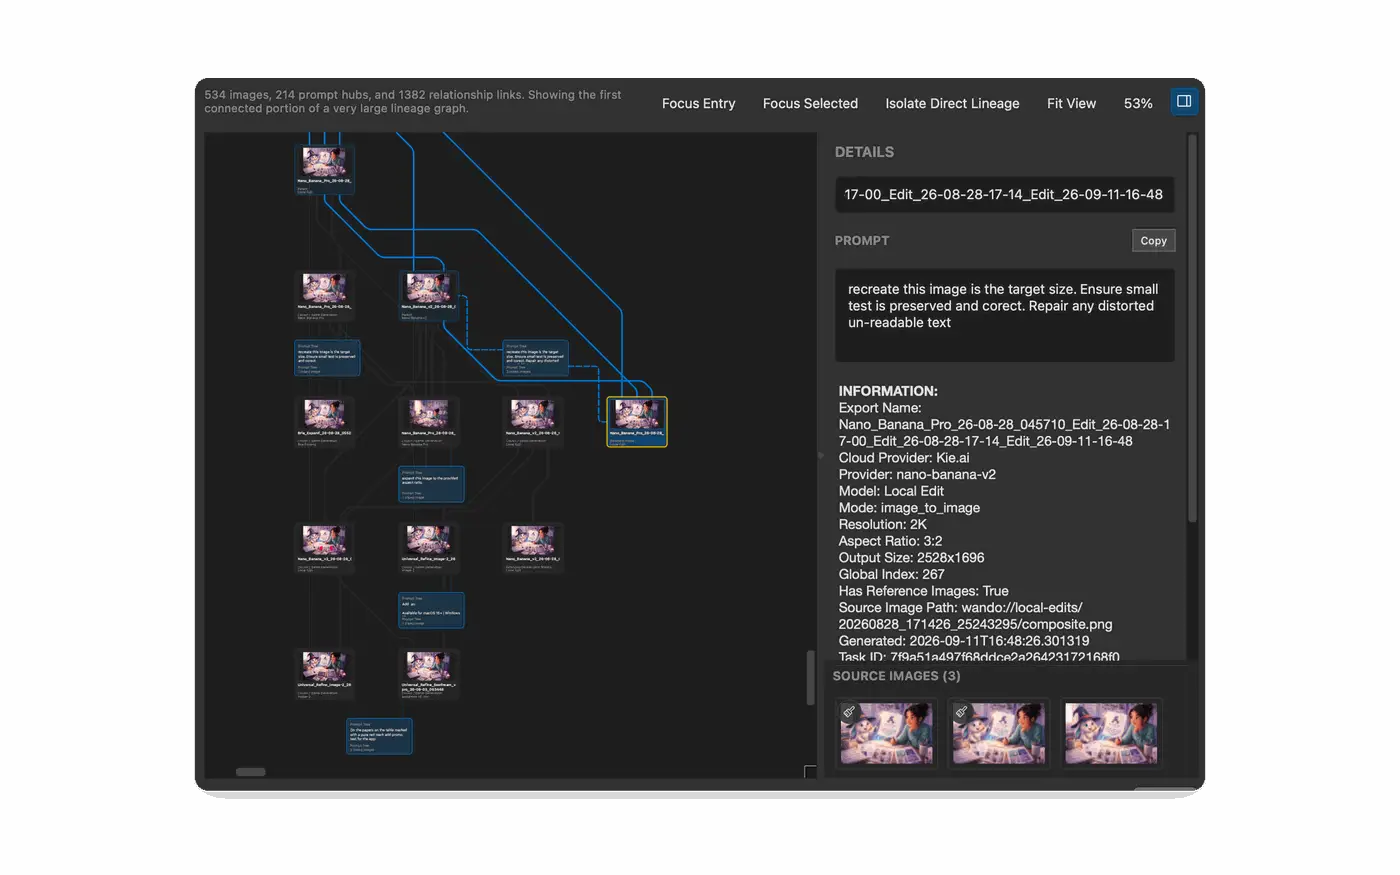The height and width of the screenshot is (875, 1400).
Task: Click the graph canvas horizontal scrollbar thumb
Action: click(x=250, y=772)
